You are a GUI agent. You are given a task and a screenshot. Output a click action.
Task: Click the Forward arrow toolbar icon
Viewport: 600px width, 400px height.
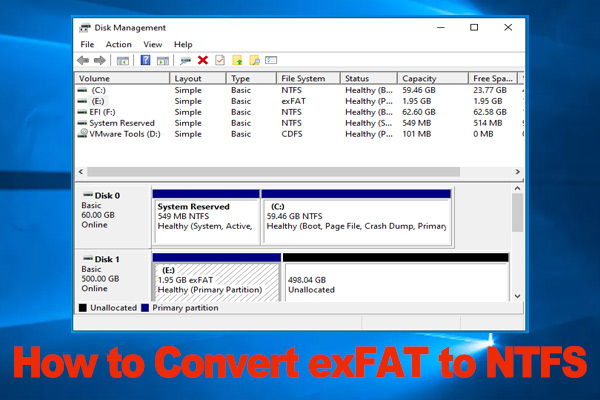point(99,60)
